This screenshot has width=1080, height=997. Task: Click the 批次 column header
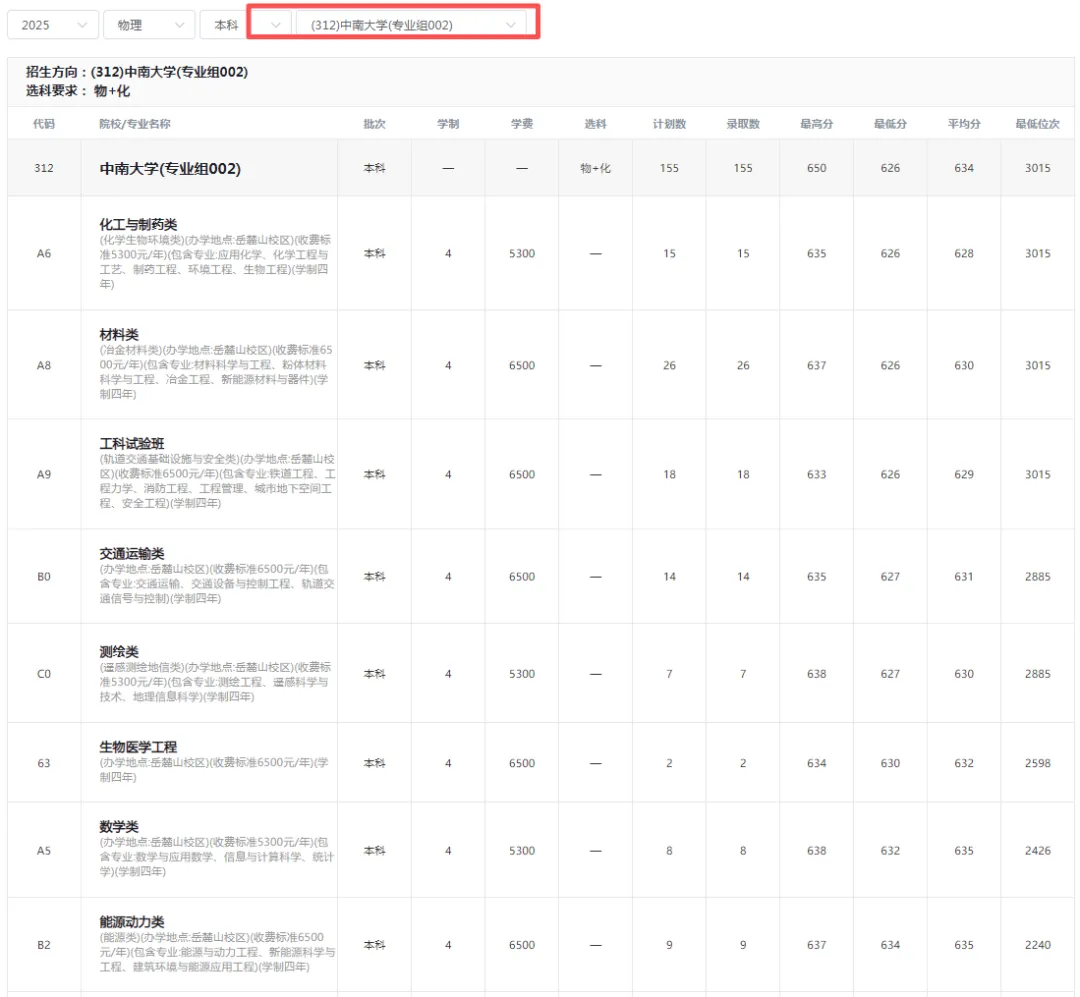tap(375, 124)
